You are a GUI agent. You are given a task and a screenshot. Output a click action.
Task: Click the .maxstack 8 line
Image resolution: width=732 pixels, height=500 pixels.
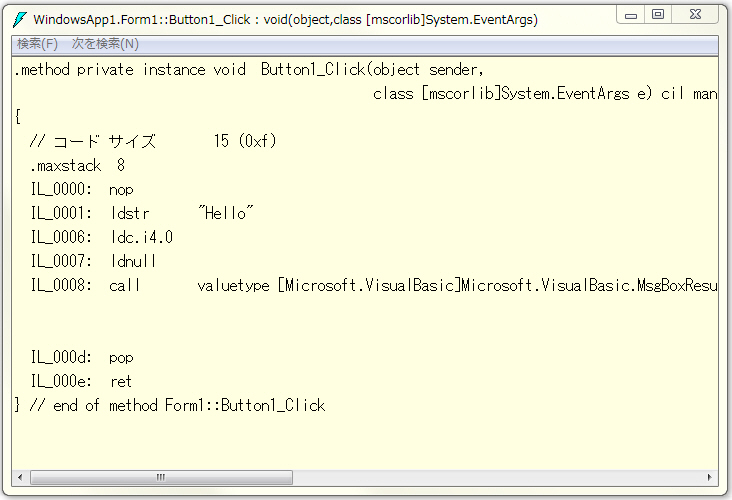click(x=77, y=165)
